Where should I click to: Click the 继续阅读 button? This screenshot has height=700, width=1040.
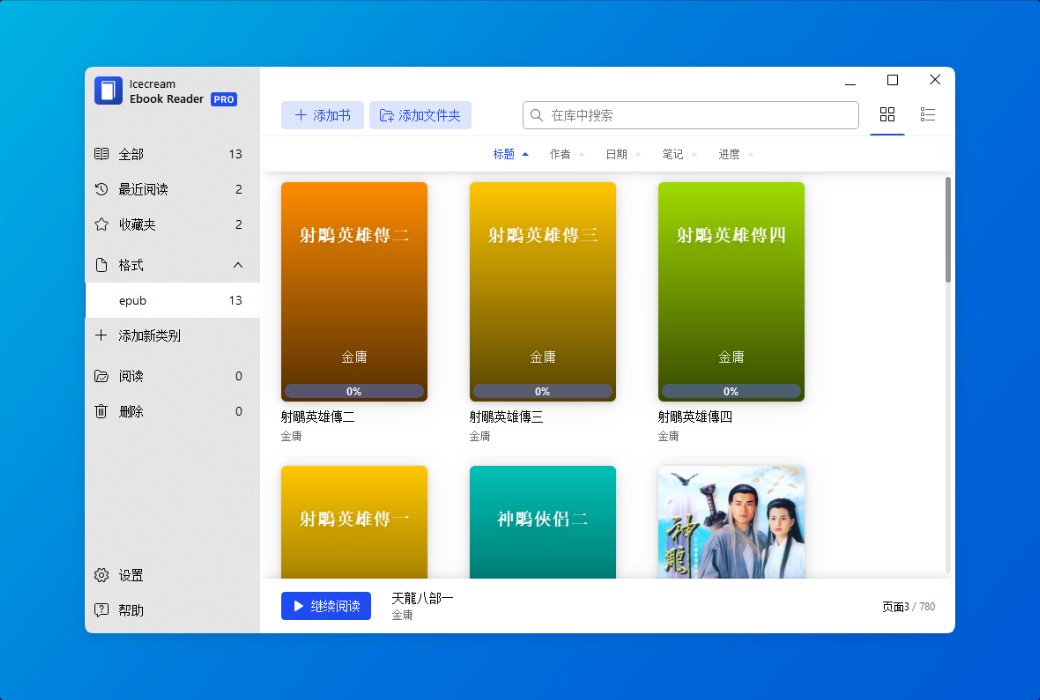[x=326, y=605]
